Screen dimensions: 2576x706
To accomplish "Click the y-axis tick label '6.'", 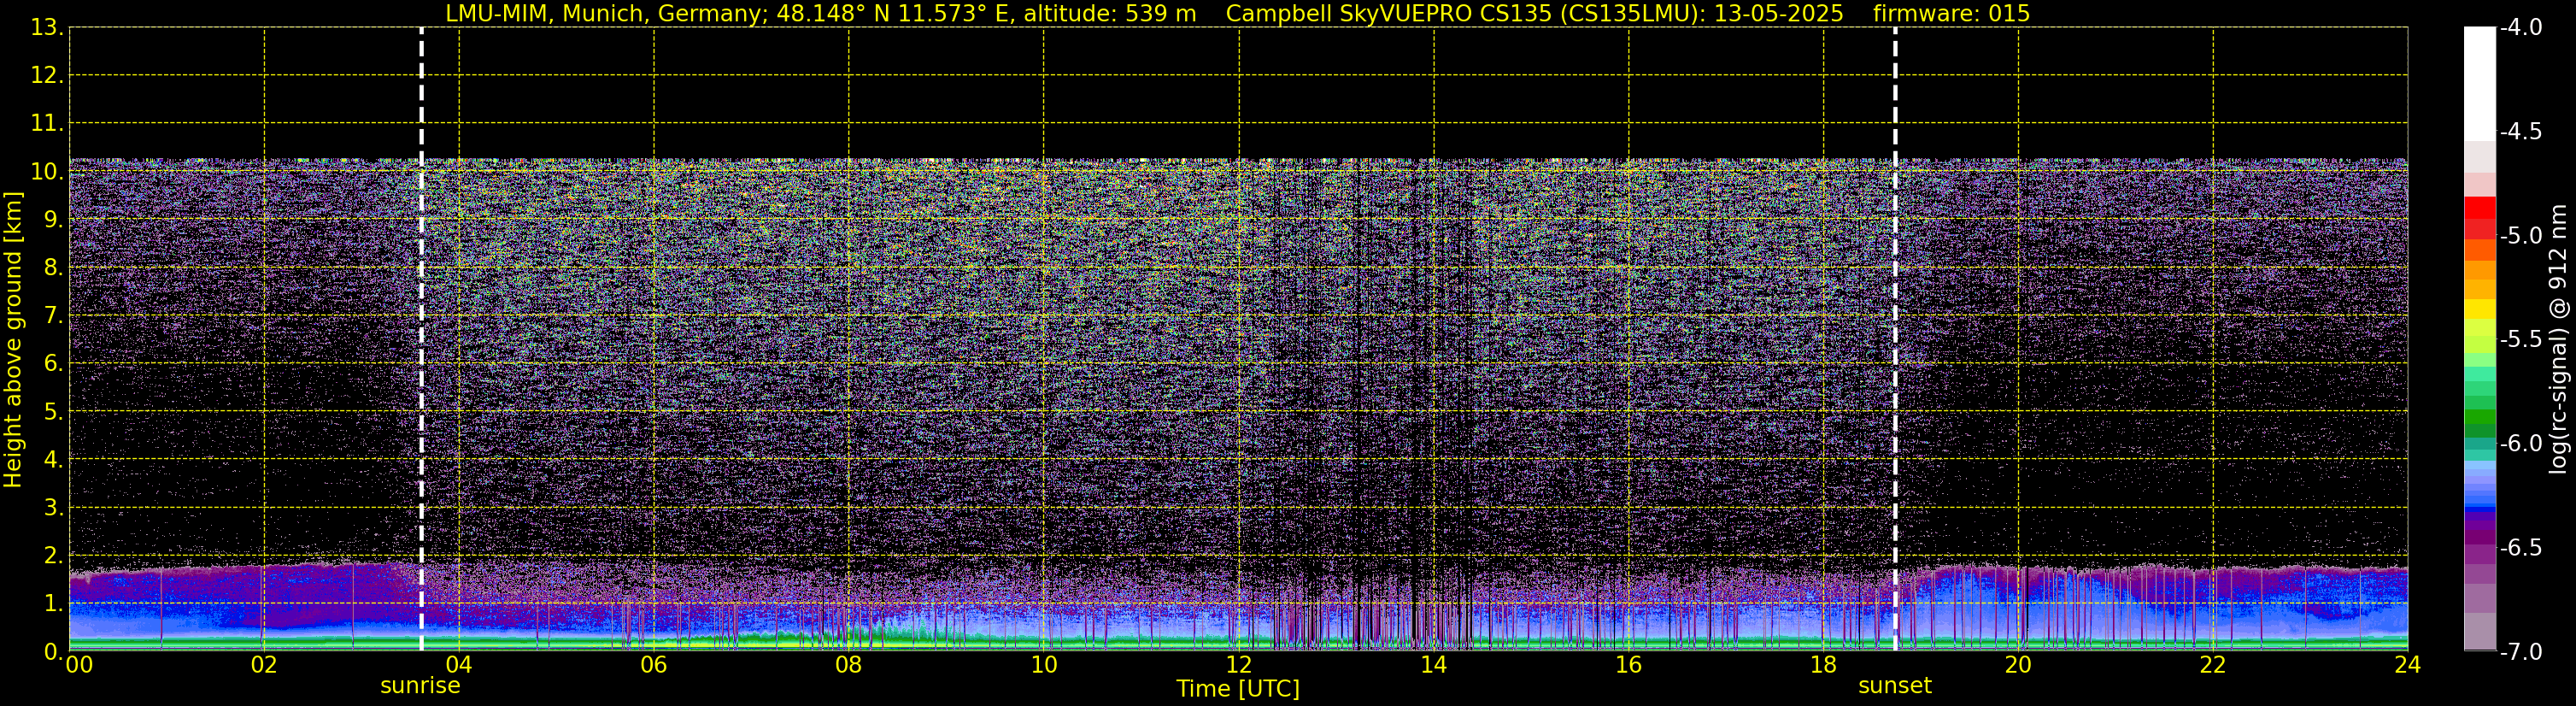I will point(53,364).
